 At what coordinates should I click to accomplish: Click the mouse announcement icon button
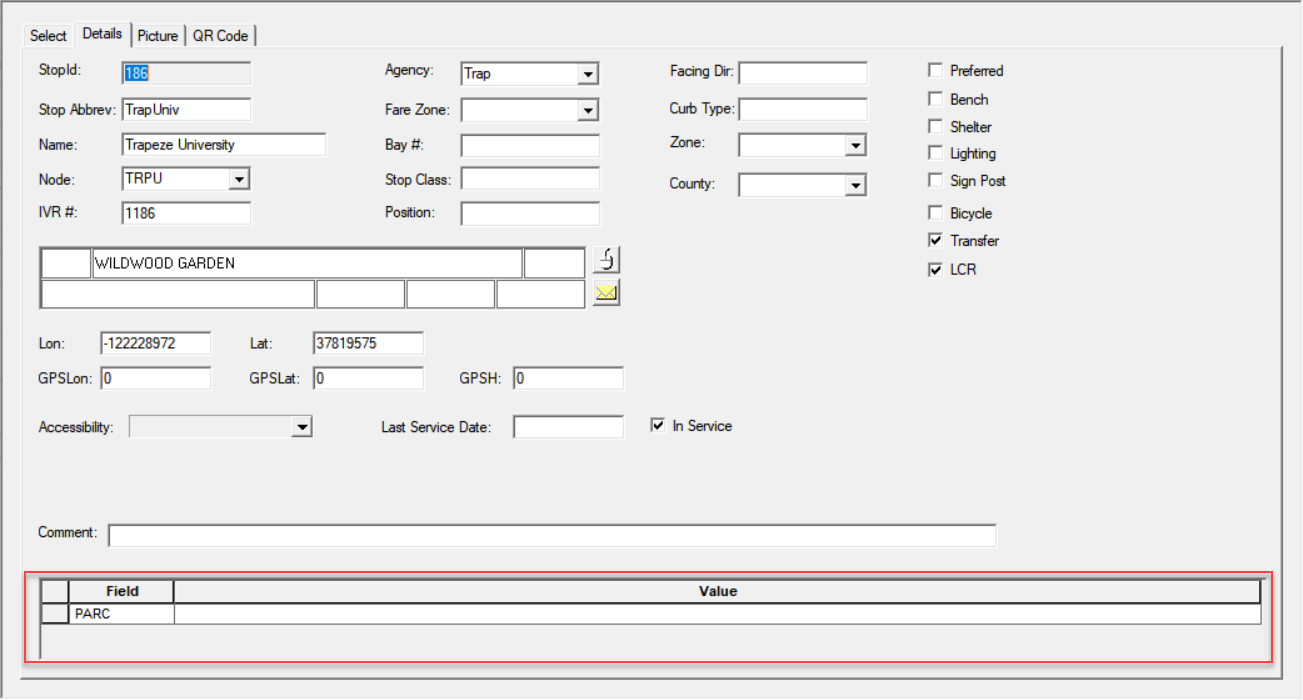pos(605,259)
